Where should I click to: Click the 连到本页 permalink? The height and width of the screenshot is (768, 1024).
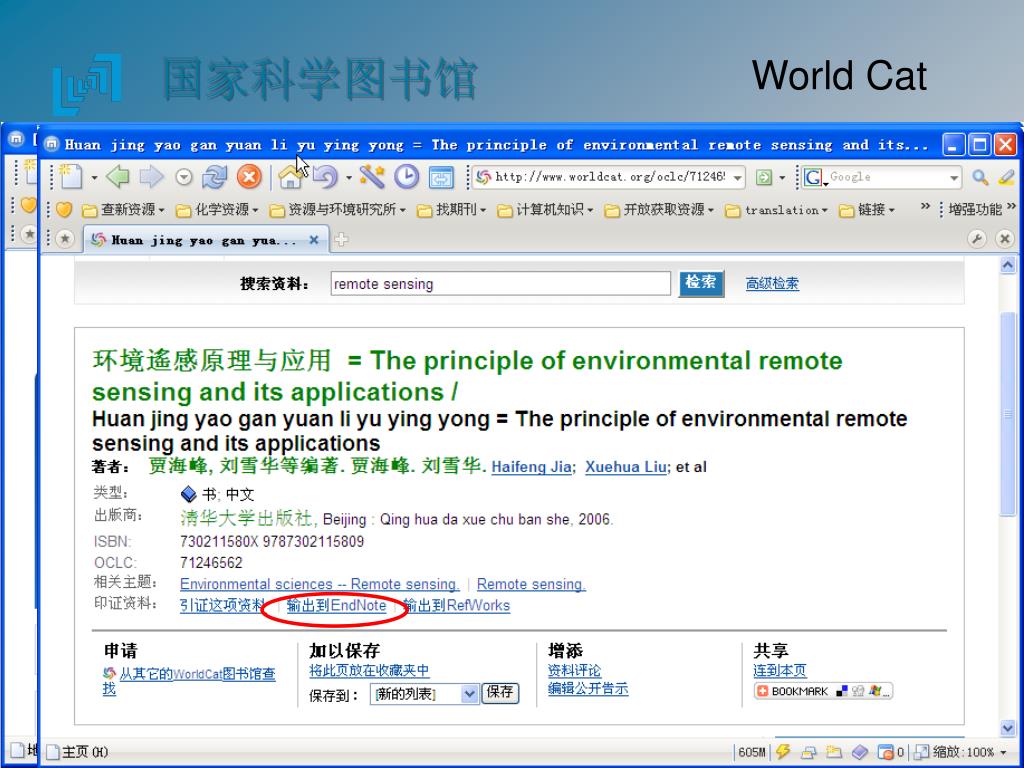click(x=780, y=671)
